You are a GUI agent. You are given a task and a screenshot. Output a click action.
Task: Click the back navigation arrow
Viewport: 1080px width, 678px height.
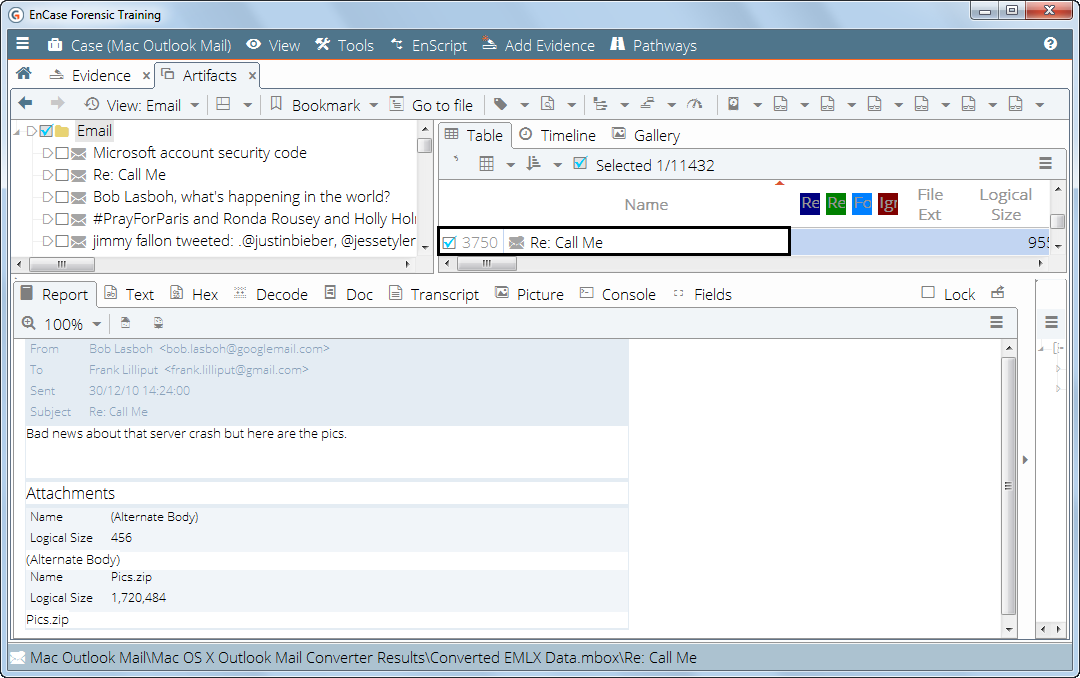23,104
